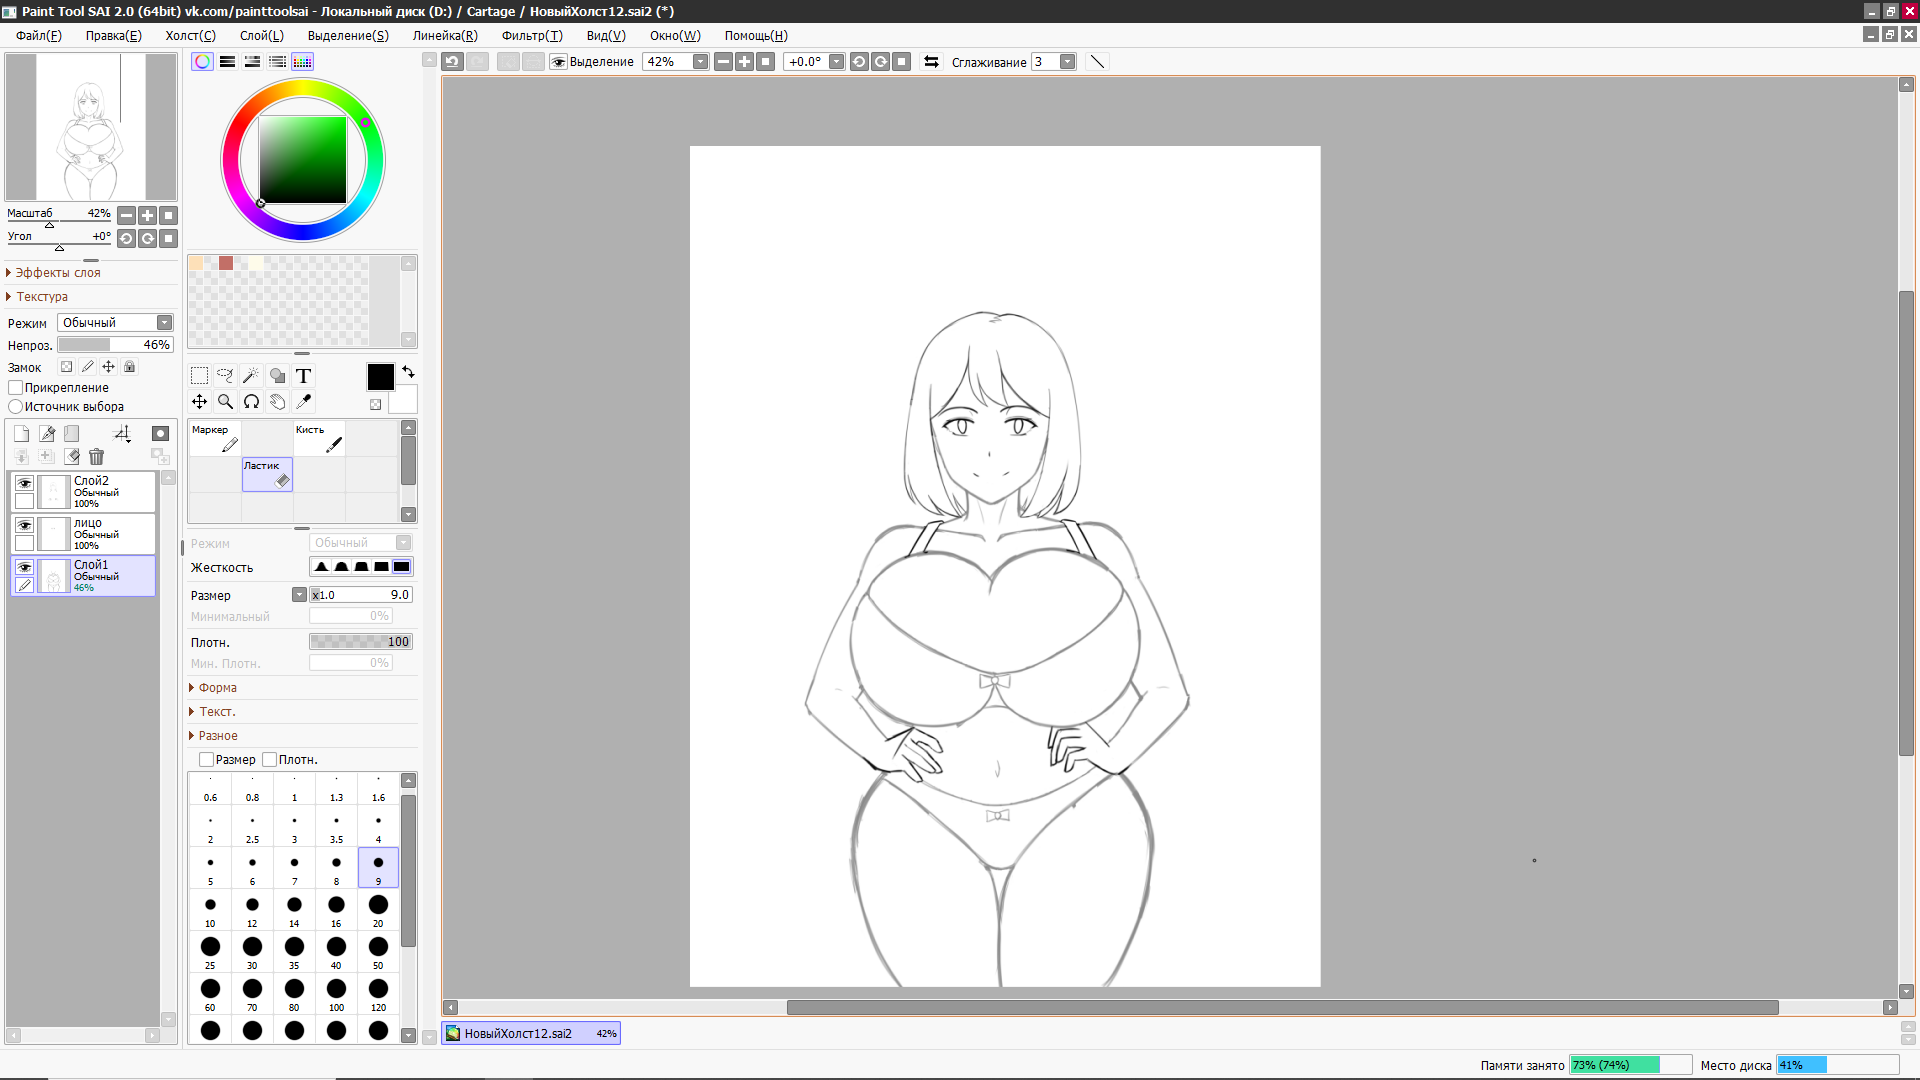1920x1080 pixels.
Task: Open the Фильтр menu
Action: point(531,36)
